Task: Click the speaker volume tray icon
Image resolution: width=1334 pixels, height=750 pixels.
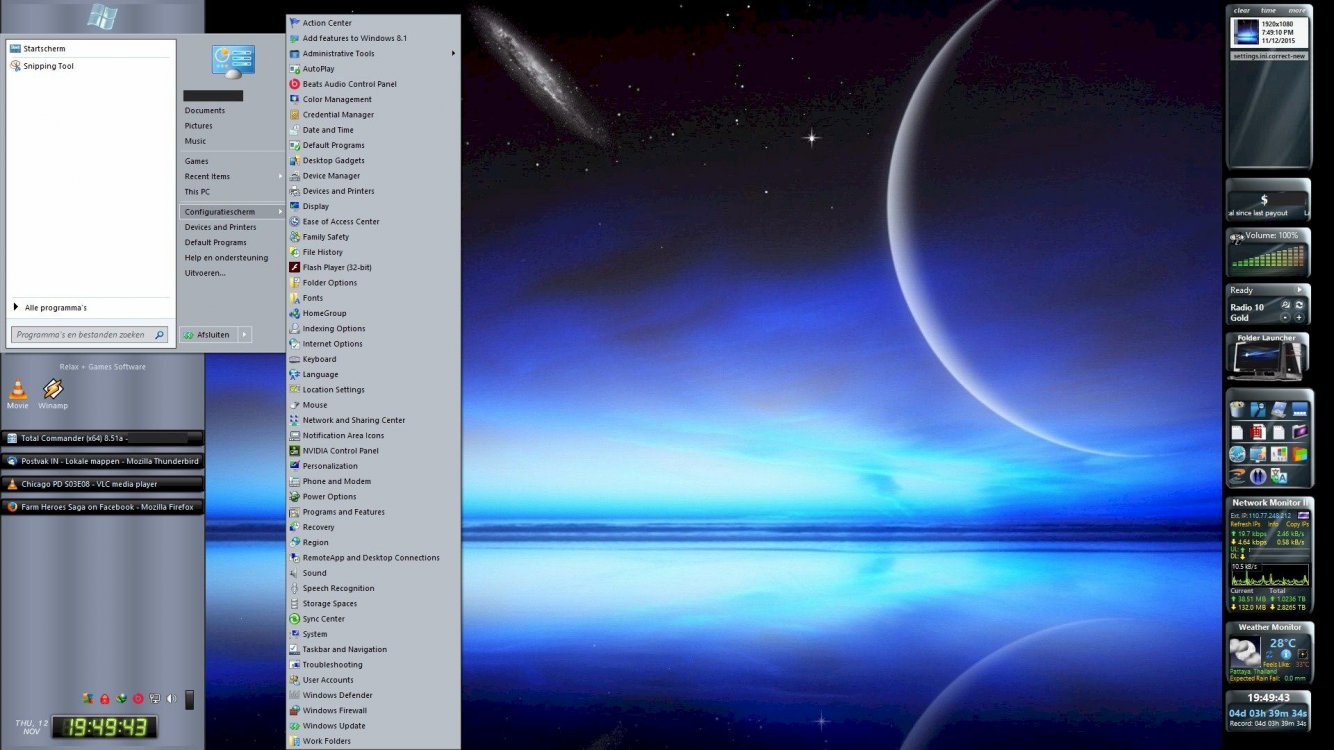Action: pyautogui.click(x=171, y=698)
